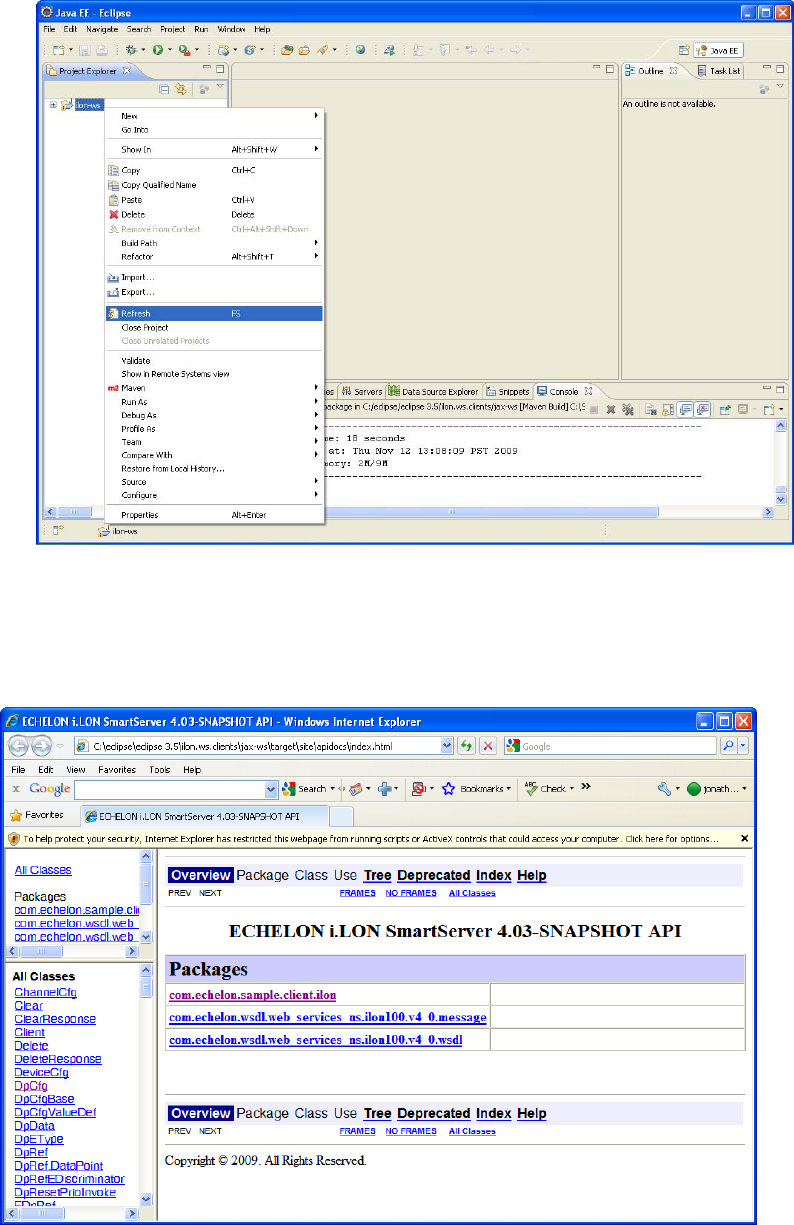794x1225 pixels.
Task: Switch to Data Source Explorer tab
Action: pyautogui.click(x=434, y=391)
